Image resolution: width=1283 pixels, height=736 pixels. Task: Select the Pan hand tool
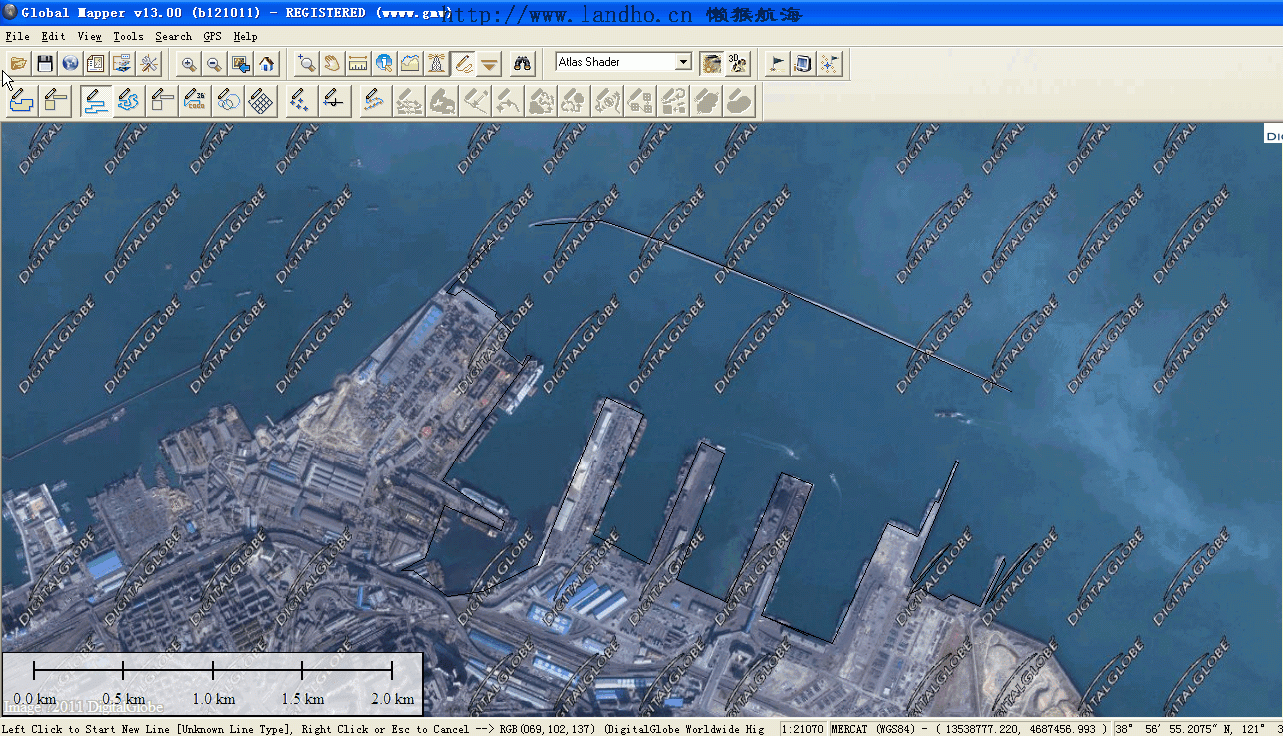pyautogui.click(x=332, y=64)
